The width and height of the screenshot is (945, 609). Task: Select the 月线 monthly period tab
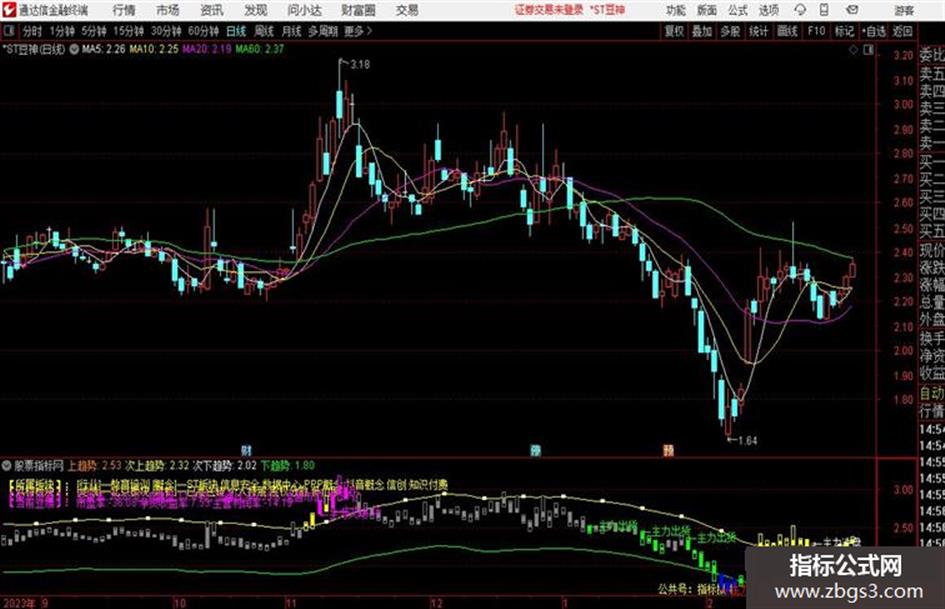coord(292,31)
